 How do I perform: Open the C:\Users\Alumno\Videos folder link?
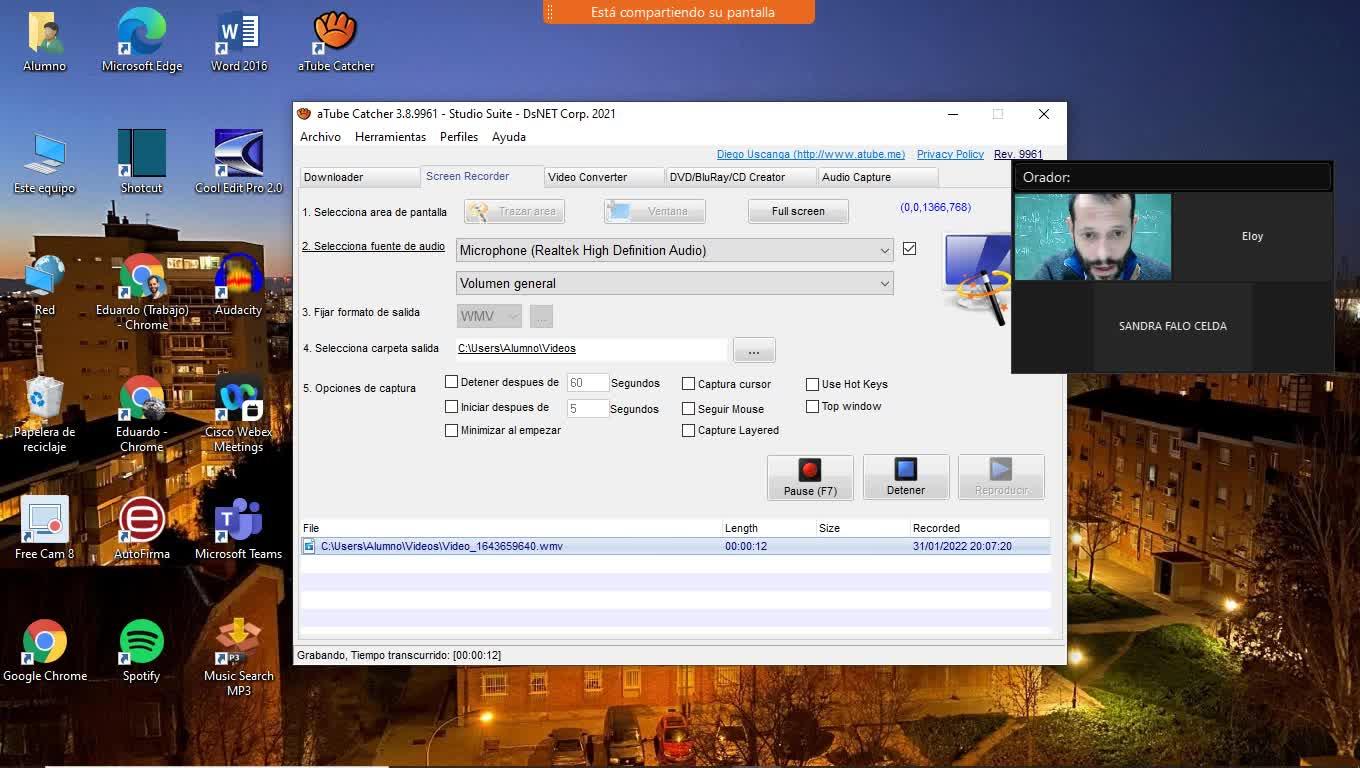[517, 348]
